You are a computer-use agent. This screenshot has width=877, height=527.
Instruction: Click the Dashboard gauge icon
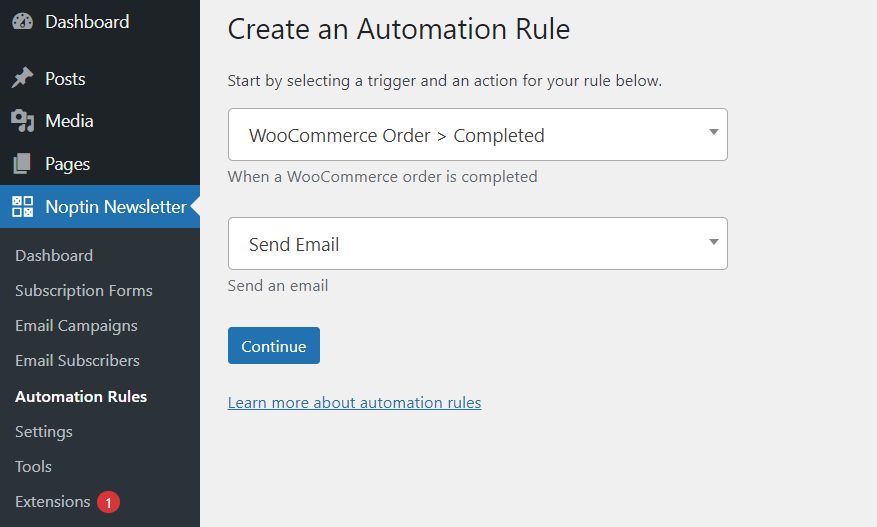tap(22, 22)
